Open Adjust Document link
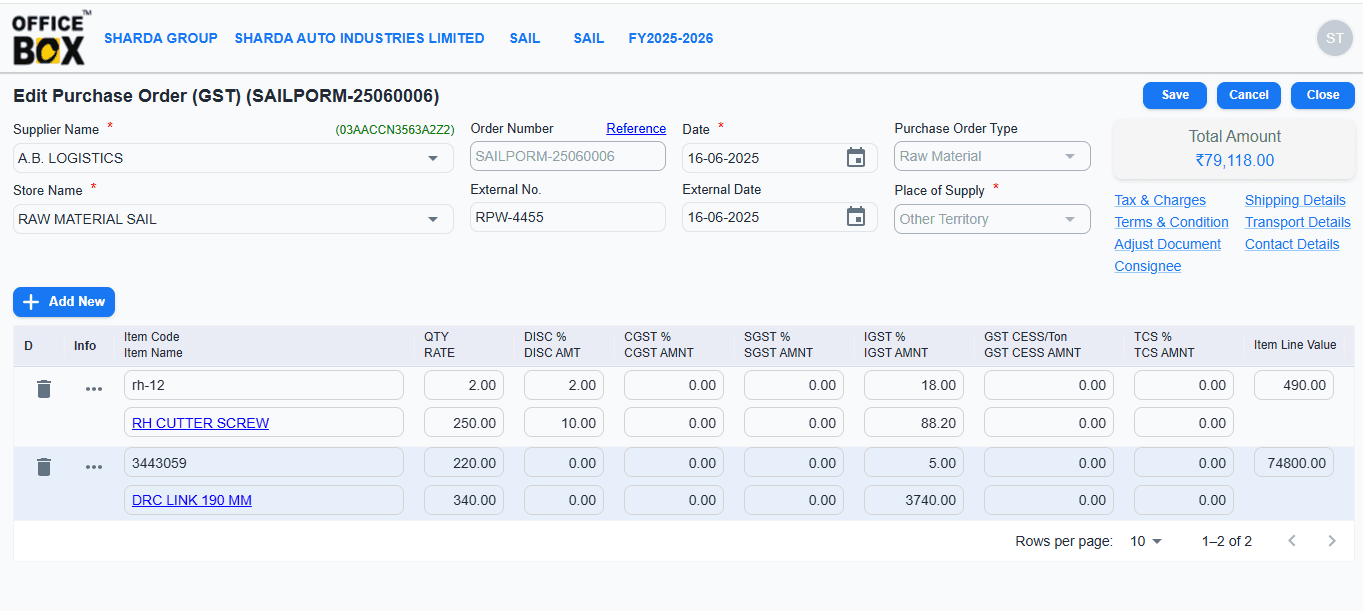The width and height of the screenshot is (1363, 611). tap(1168, 244)
